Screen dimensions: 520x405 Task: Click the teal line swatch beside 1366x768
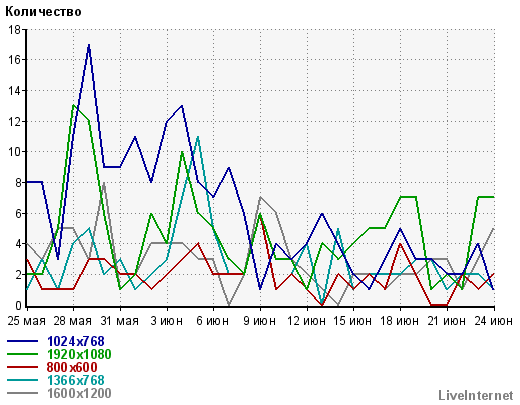point(22,380)
